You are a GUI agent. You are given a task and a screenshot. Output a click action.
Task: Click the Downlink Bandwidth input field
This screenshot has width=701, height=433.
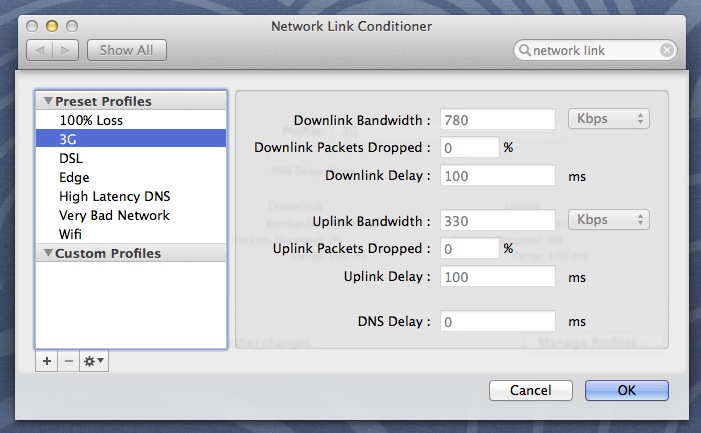click(x=497, y=120)
